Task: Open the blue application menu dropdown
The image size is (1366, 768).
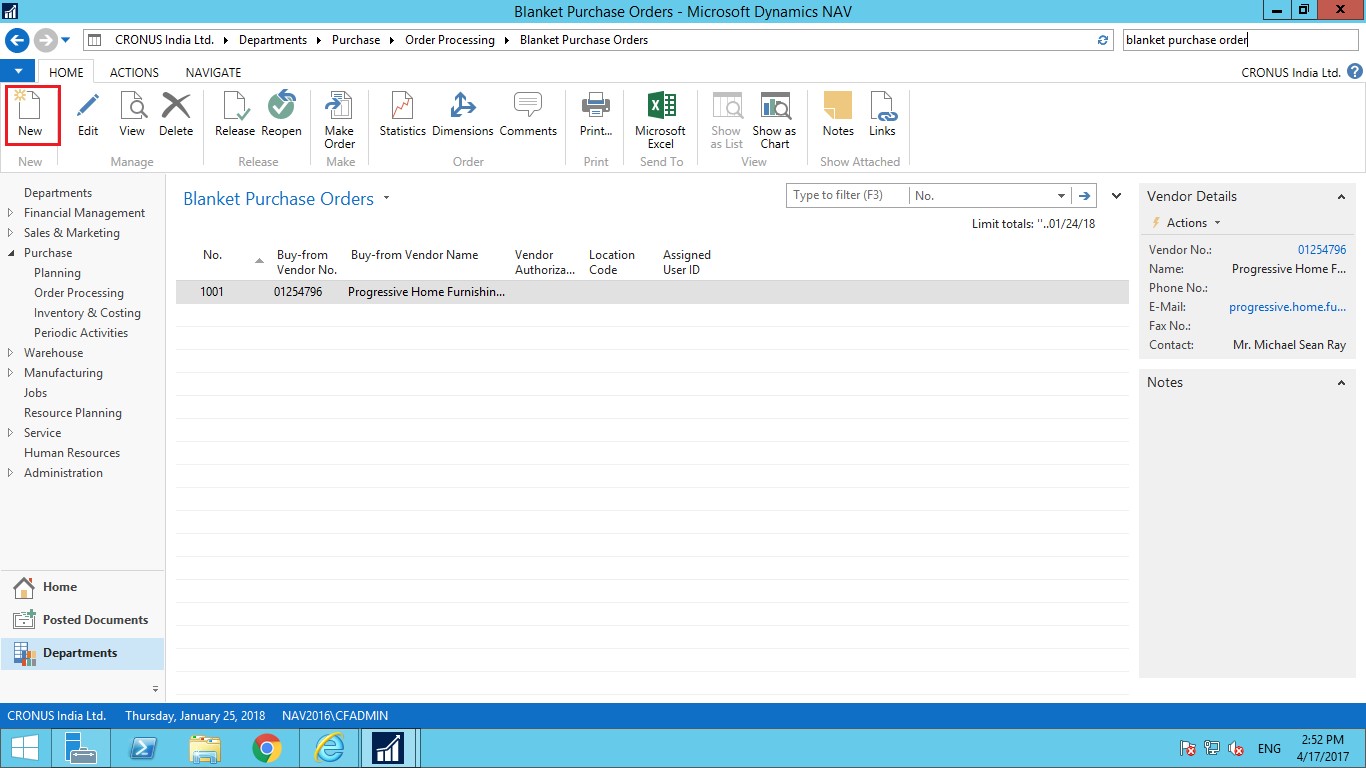Action: click(x=18, y=72)
